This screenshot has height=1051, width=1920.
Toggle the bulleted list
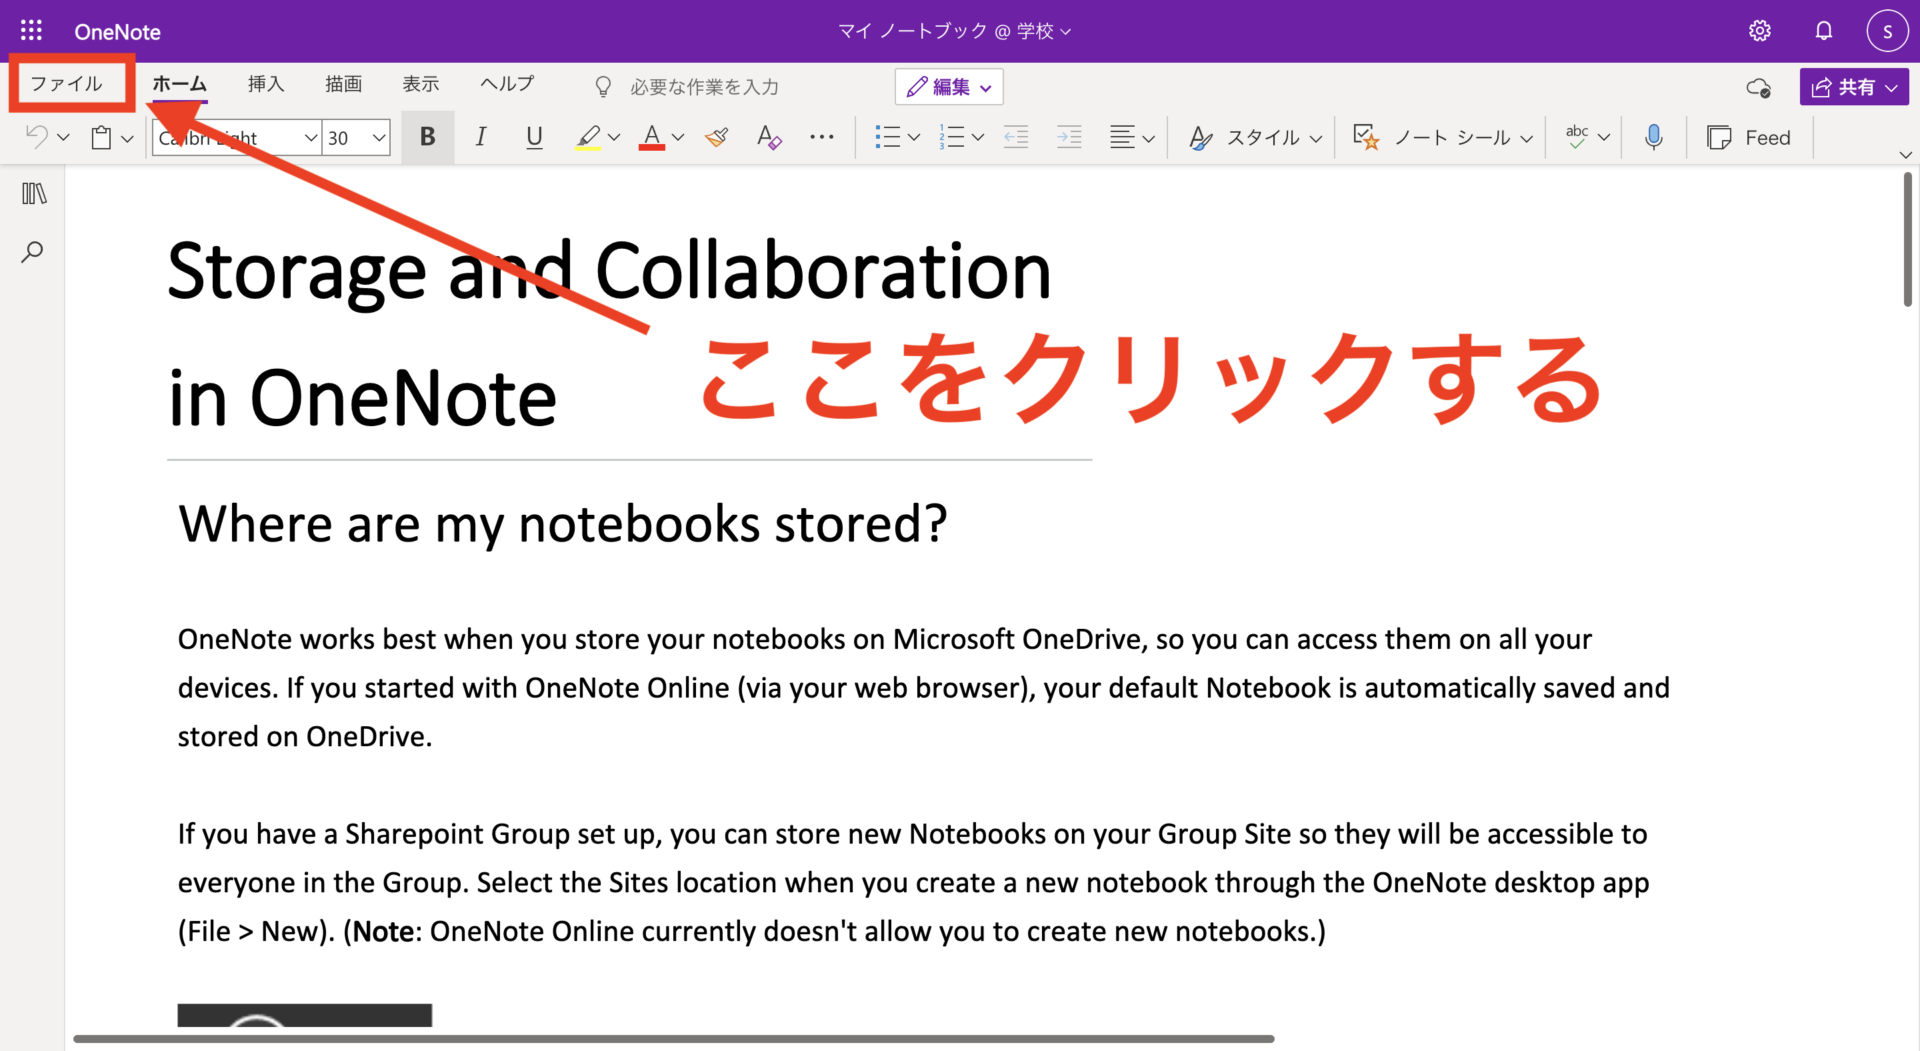pos(889,137)
